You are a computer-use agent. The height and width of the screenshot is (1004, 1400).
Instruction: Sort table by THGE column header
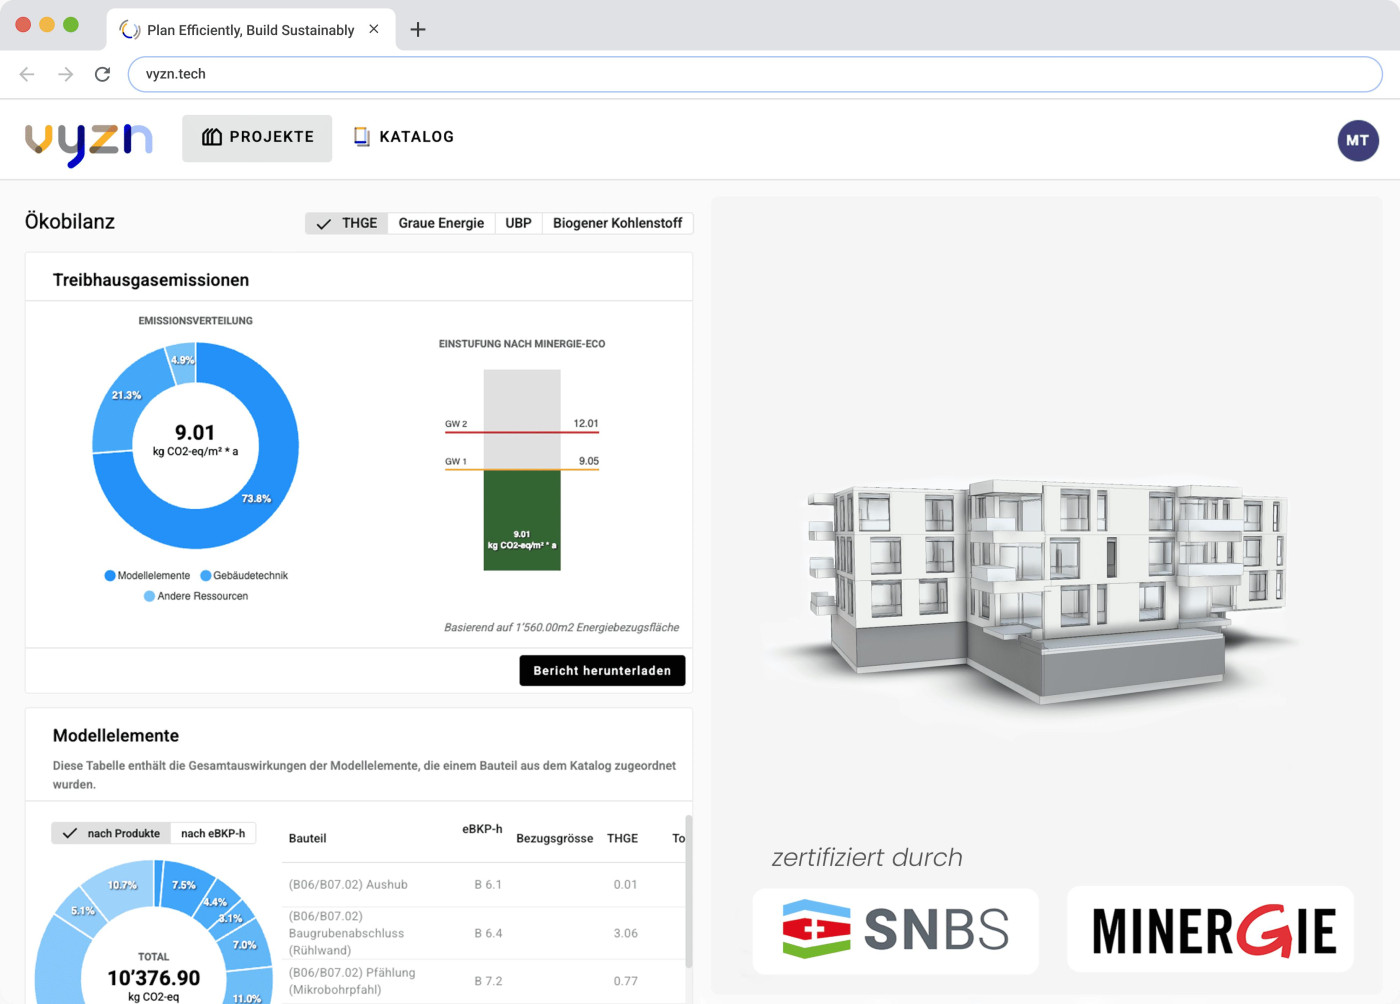622,839
